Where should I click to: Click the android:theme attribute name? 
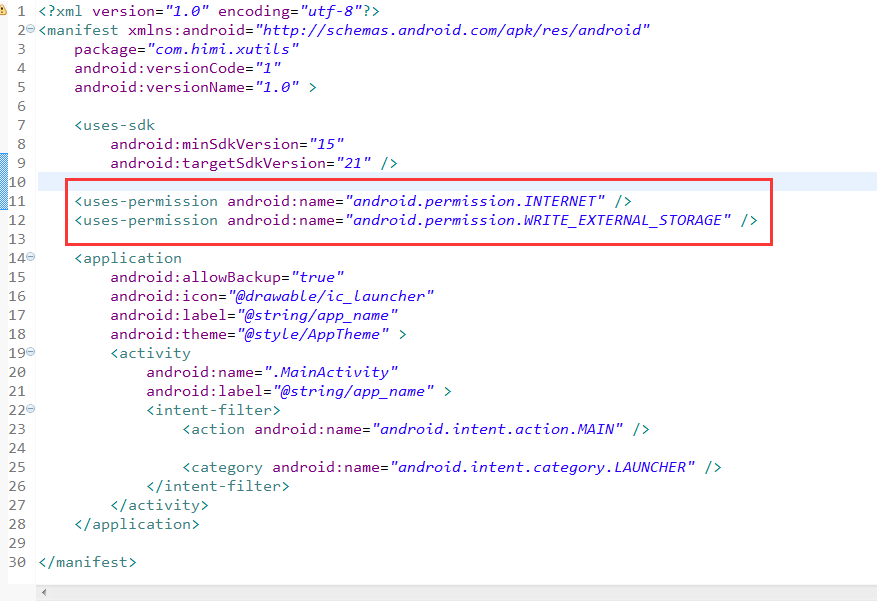click(x=168, y=334)
